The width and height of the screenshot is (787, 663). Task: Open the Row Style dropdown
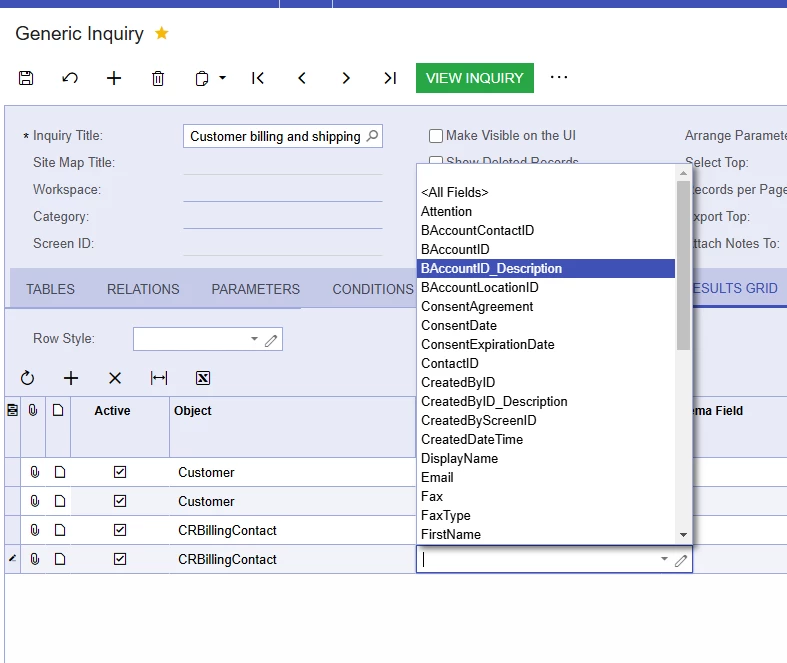point(254,339)
